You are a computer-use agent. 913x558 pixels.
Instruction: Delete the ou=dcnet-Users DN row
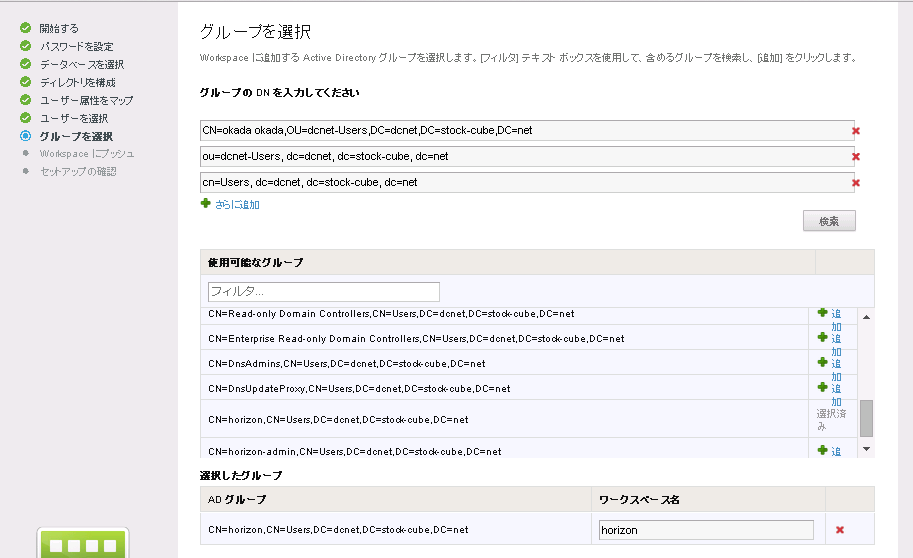856,157
